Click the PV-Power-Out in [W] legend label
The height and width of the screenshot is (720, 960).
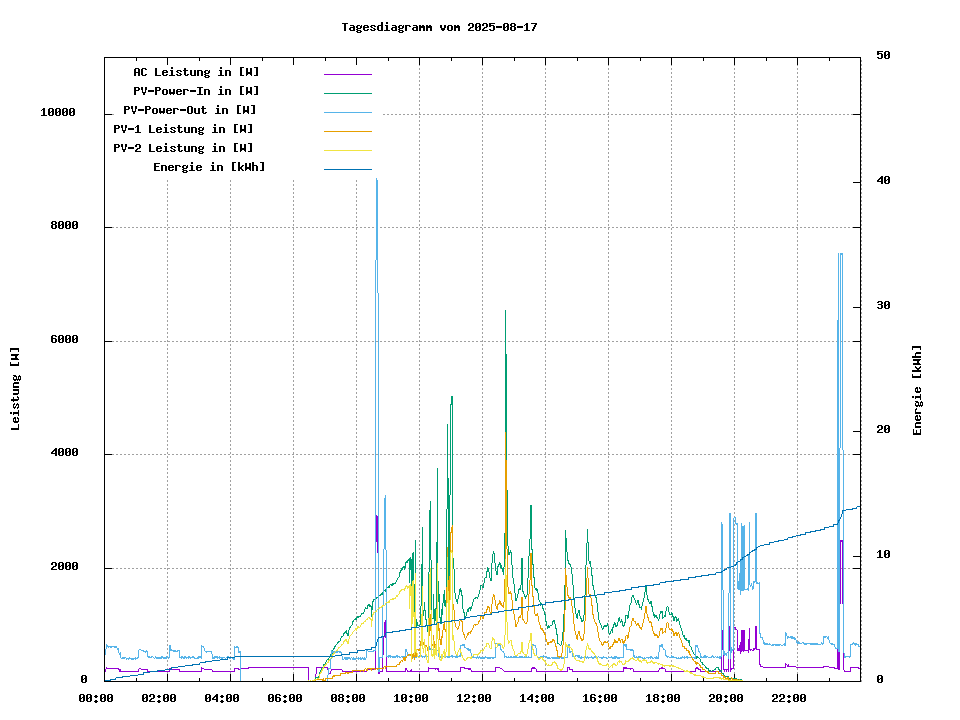pyautogui.click(x=190, y=110)
